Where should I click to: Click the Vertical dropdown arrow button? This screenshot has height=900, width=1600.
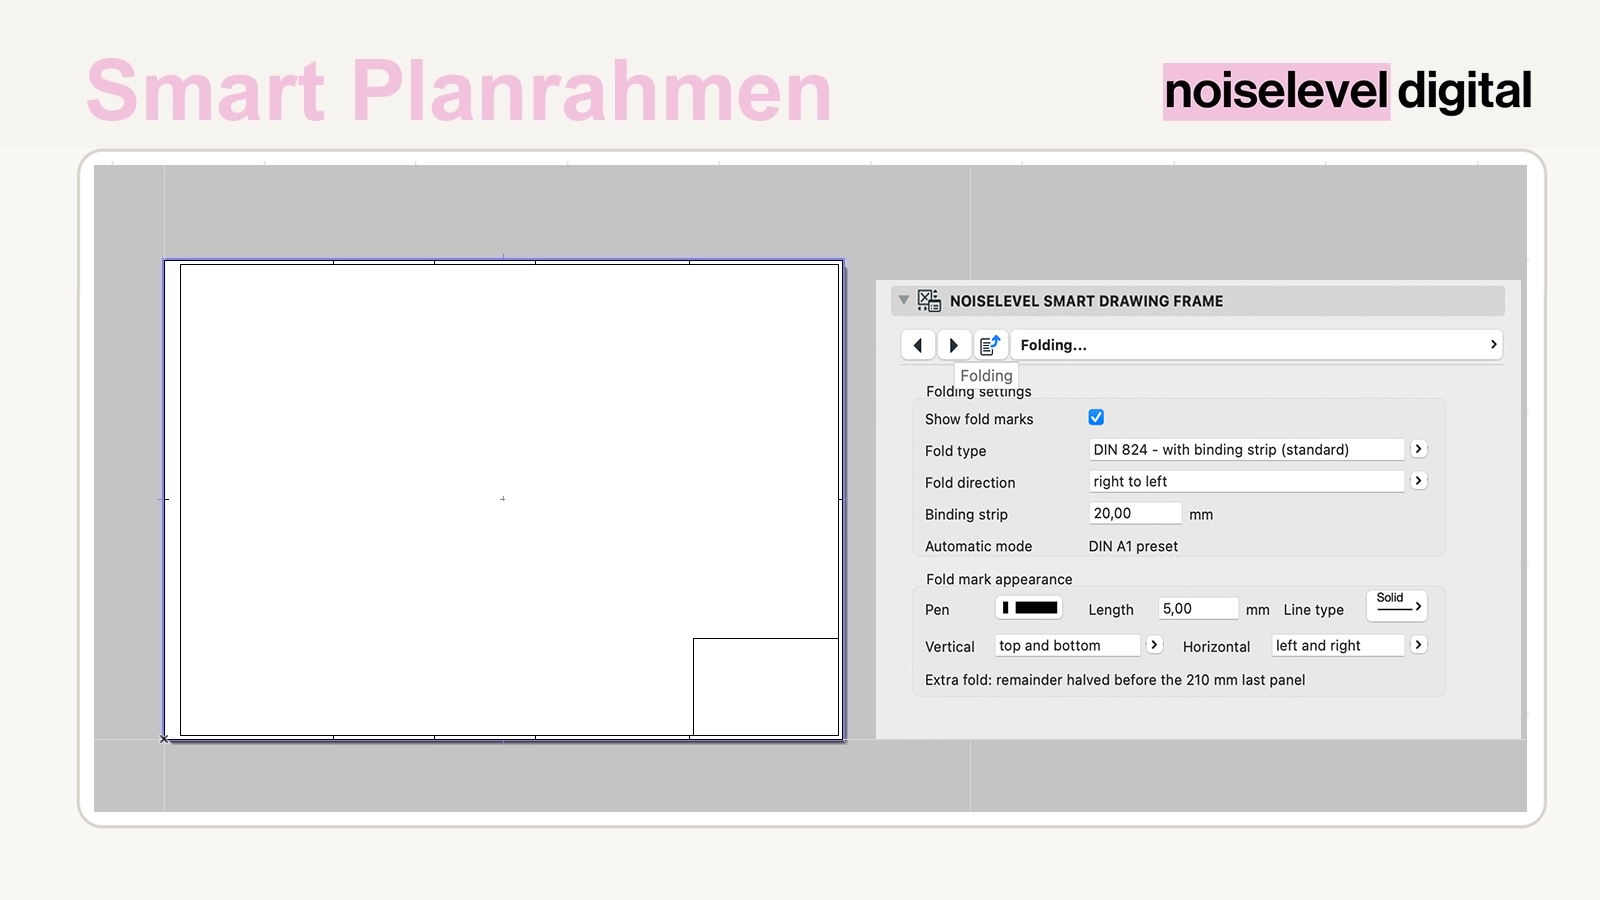pos(1154,645)
